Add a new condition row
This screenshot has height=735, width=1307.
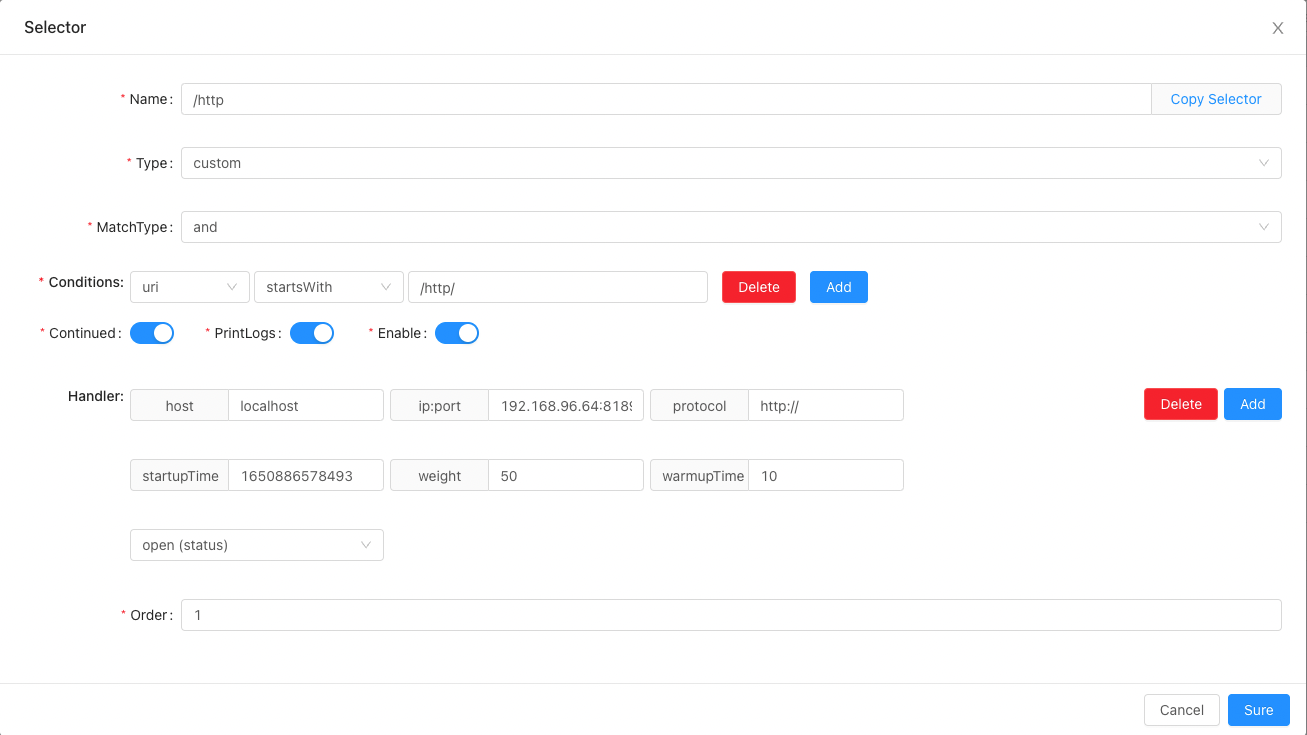click(838, 287)
